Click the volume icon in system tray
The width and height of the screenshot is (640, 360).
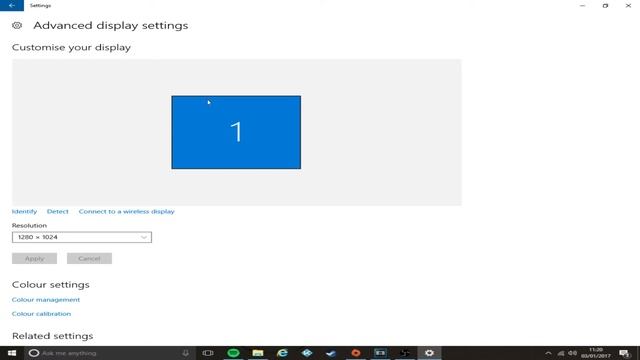[x=573, y=353]
